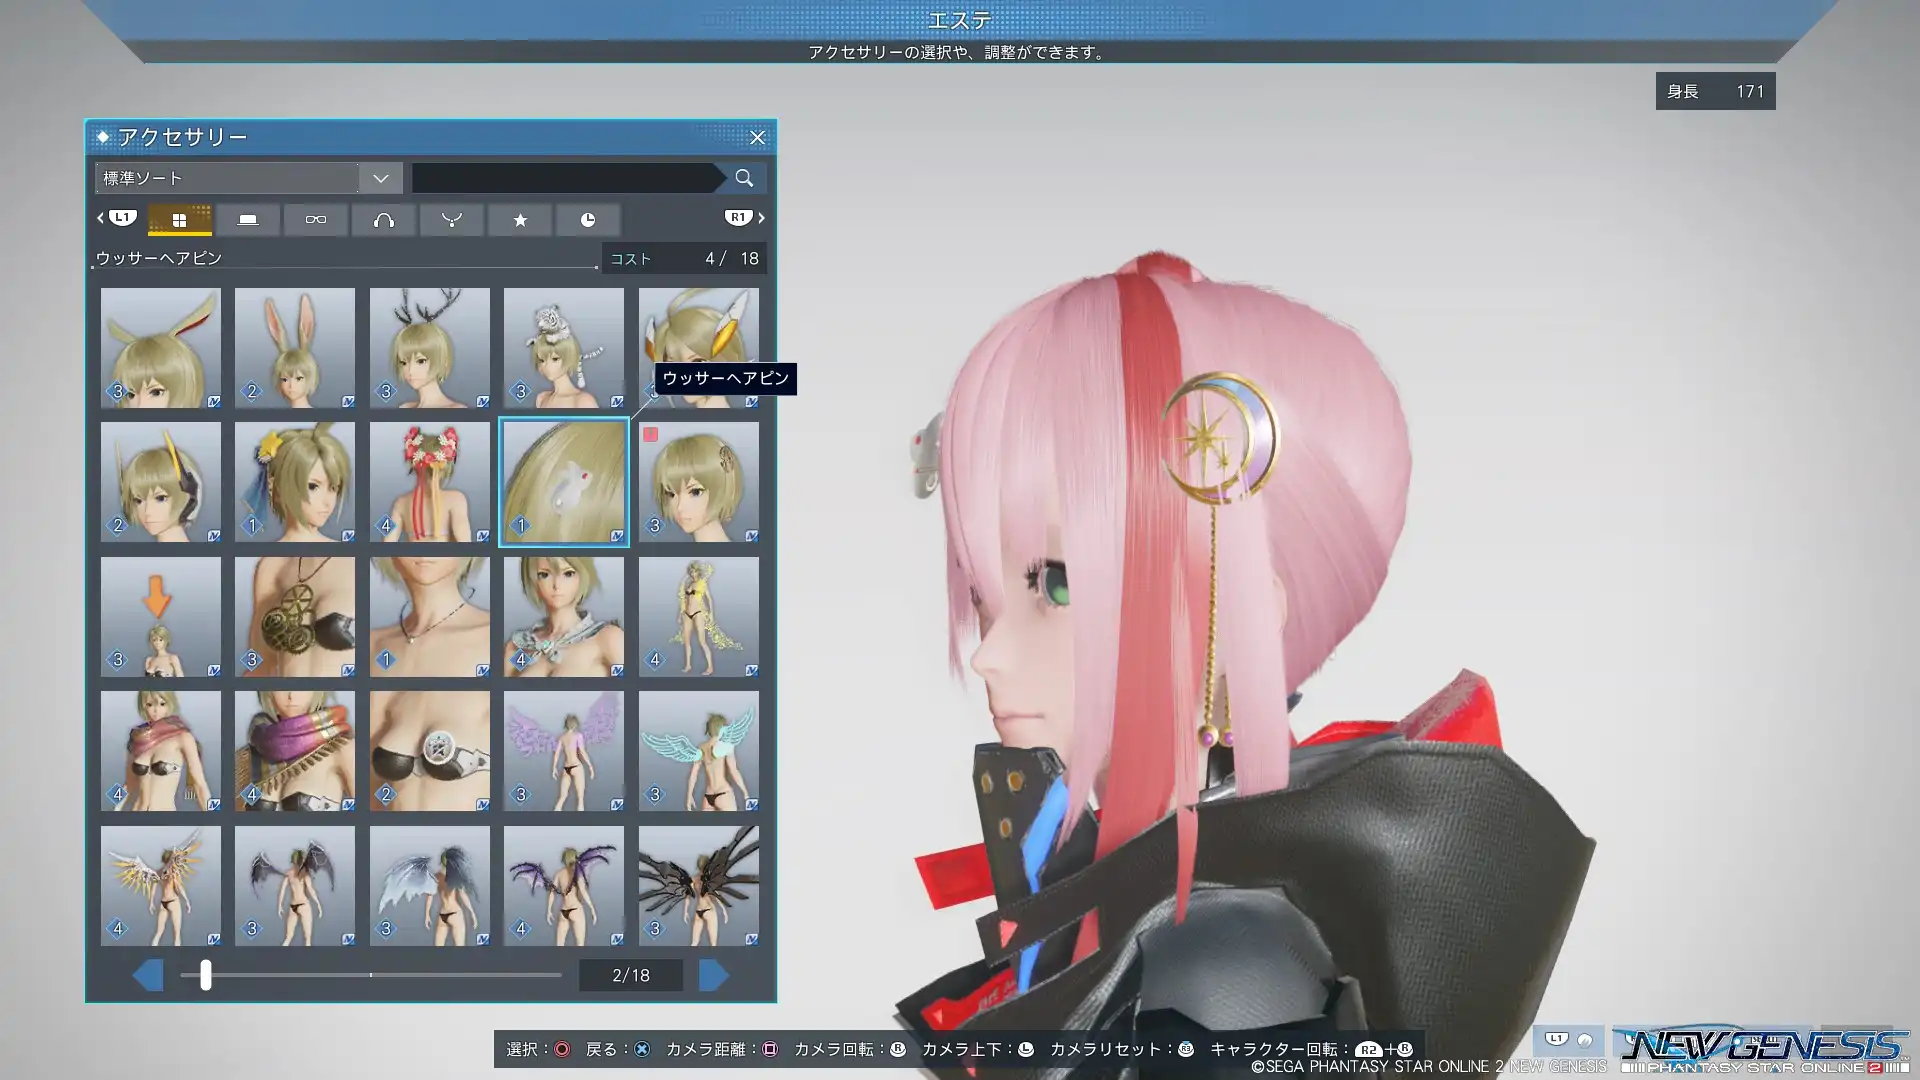
Task: Click the コスト 4/18 cost display
Action: (x=684, y=258)
